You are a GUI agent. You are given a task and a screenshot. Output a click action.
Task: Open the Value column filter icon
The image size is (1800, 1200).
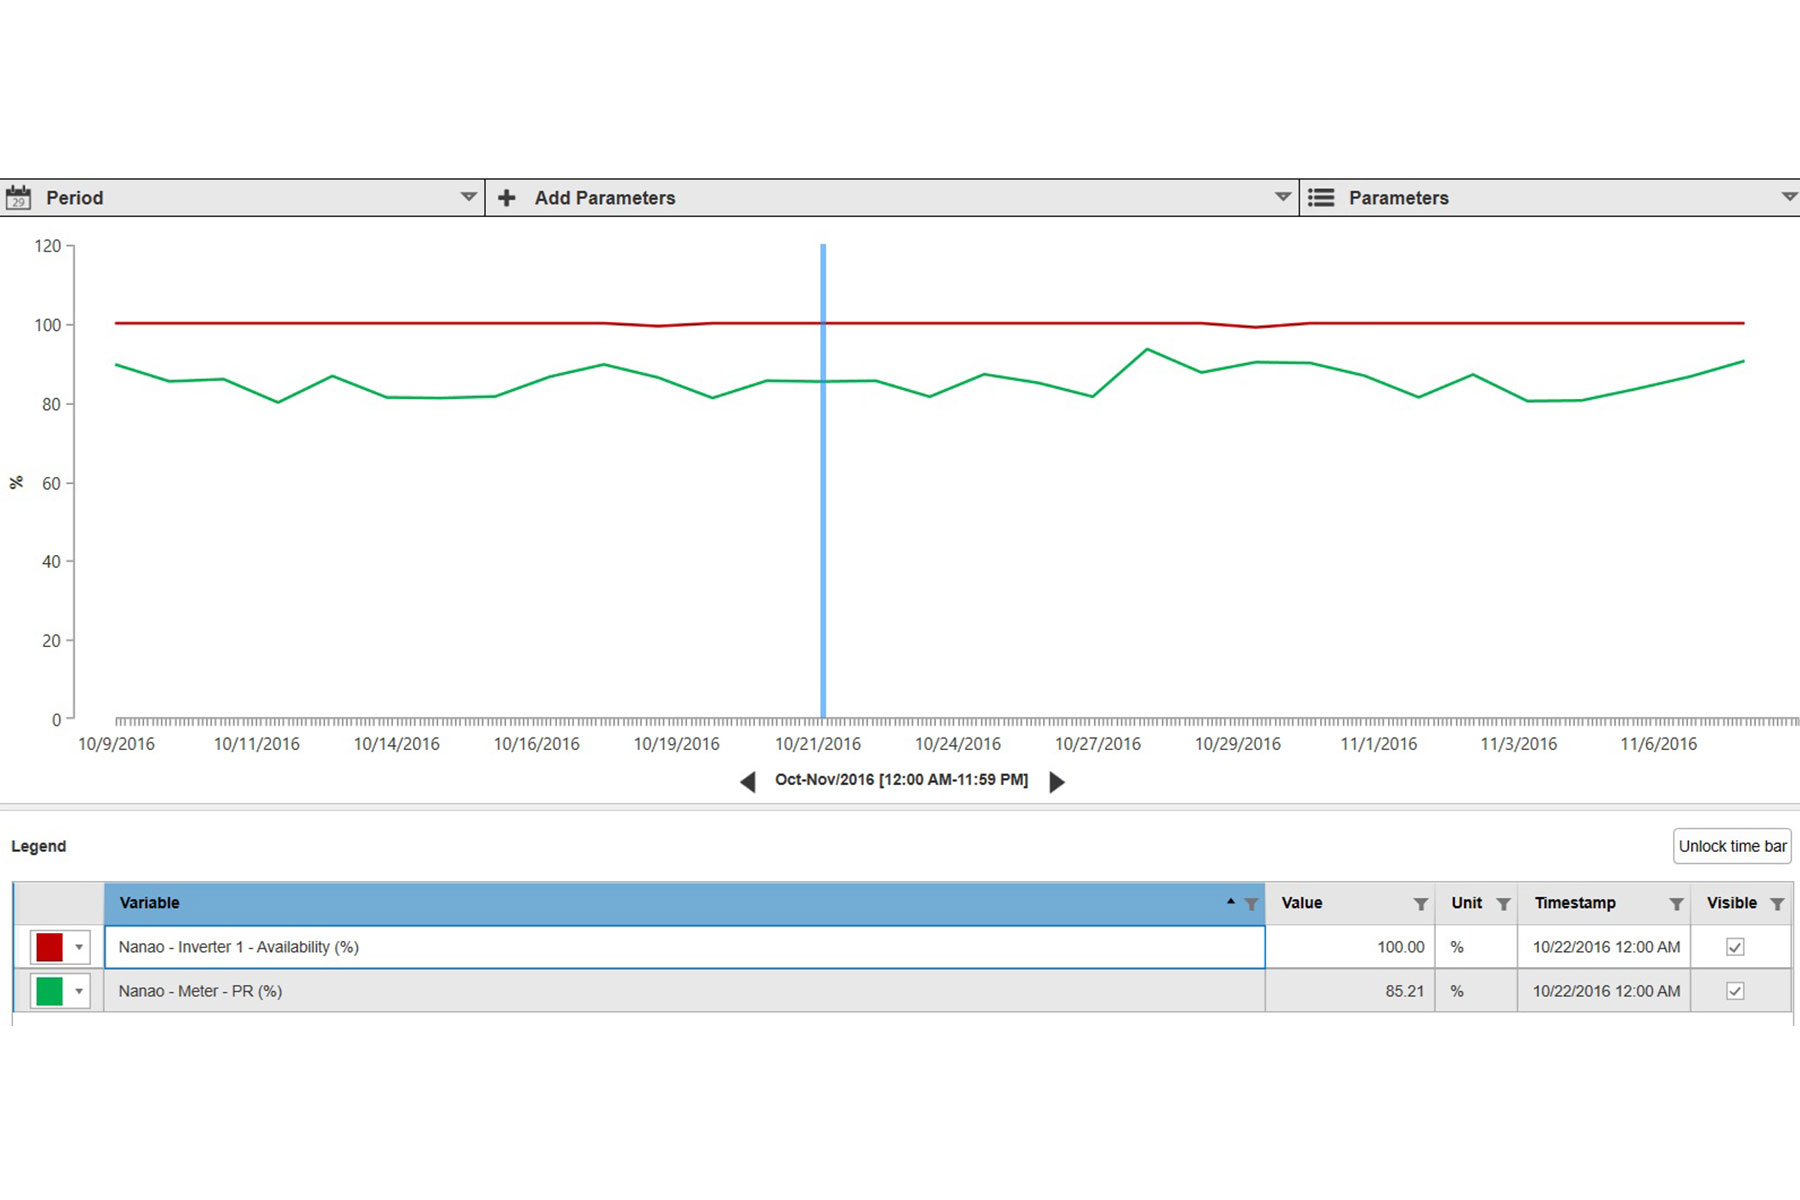pyautogui.click(x=1420, y=904)
